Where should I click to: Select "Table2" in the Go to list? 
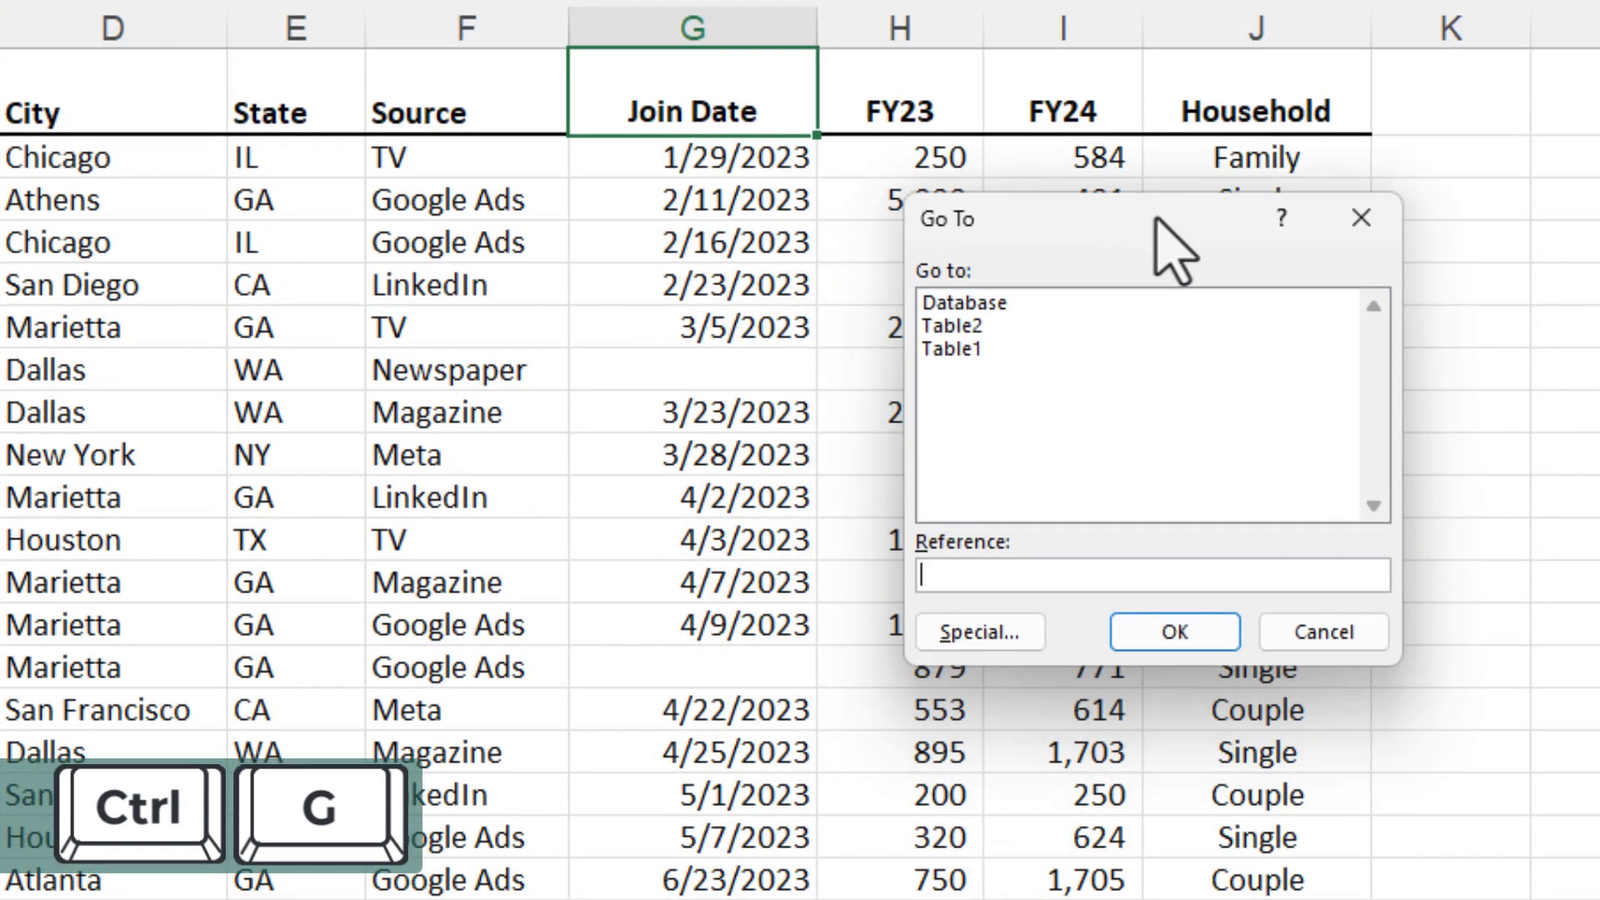point(951,325)
